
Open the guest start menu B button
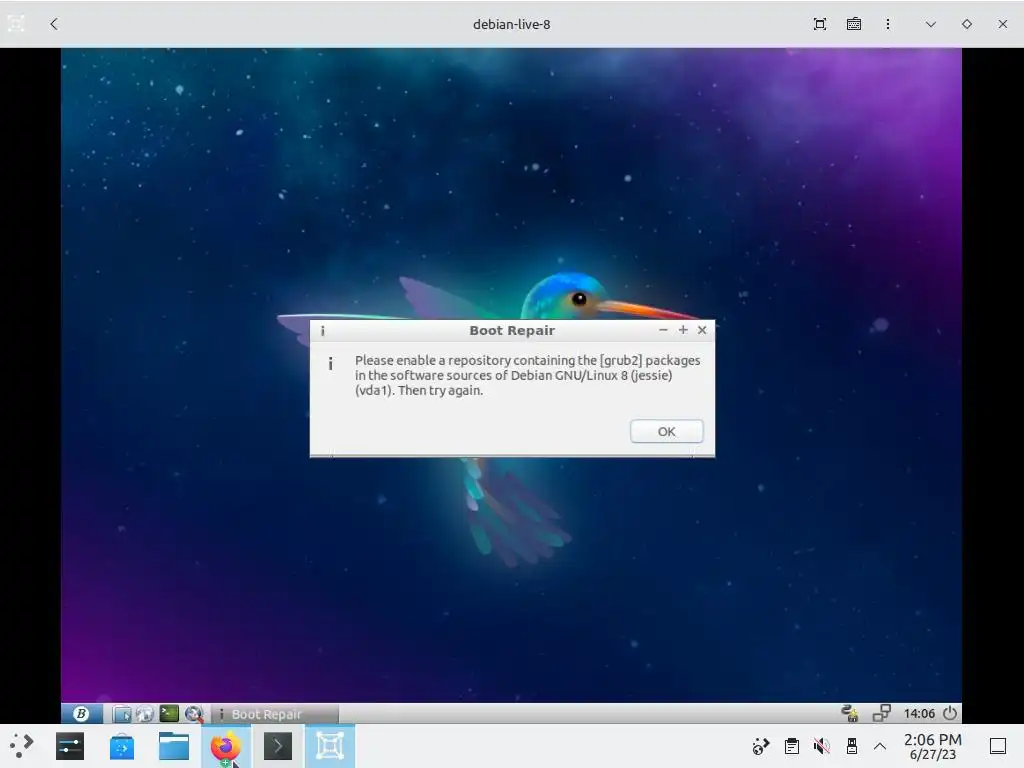pyautogui.click(x=82, y=714)
